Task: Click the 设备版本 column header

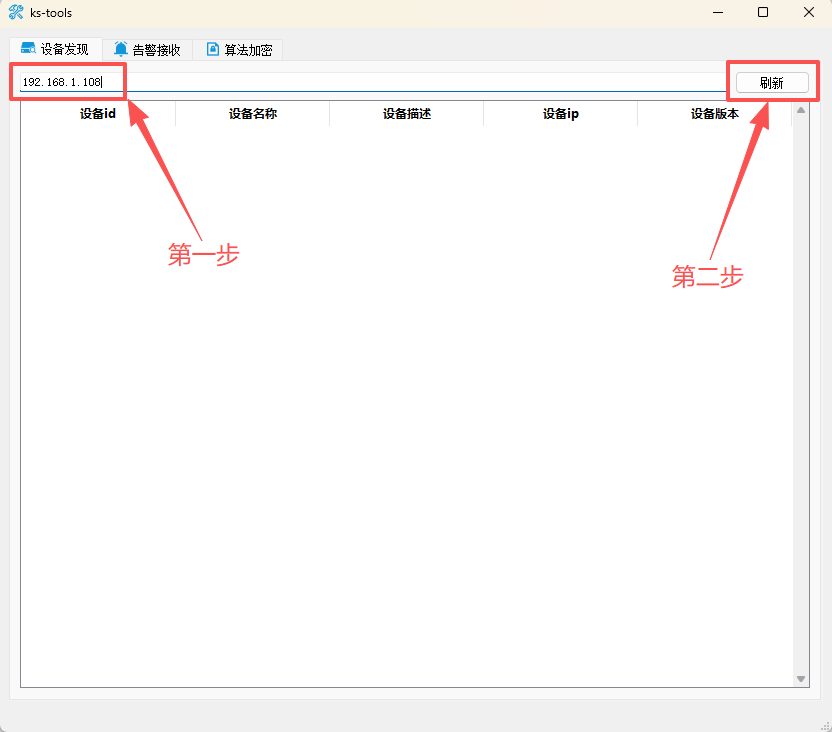Action: tap(714, 113)
